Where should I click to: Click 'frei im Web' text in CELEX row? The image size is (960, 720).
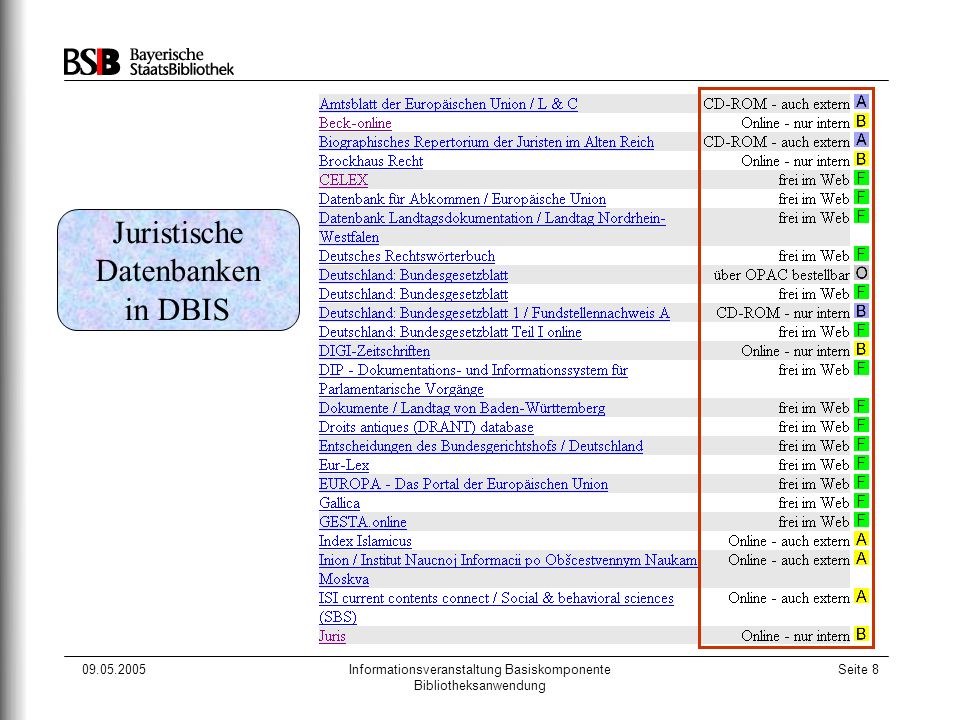tap(814, 180)
